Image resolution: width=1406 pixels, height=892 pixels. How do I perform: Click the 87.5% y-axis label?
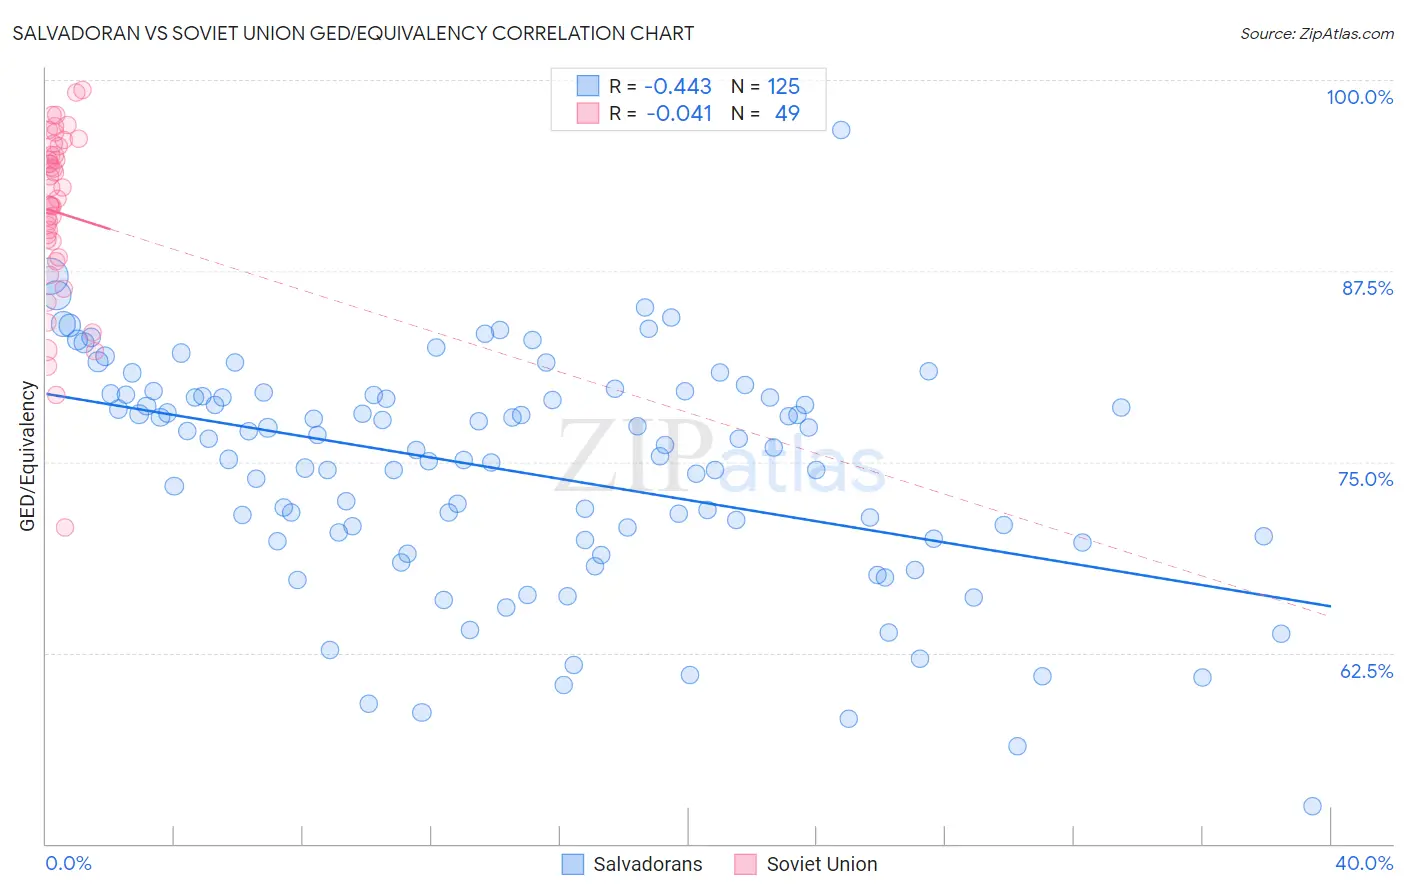tap(1367, 288)
